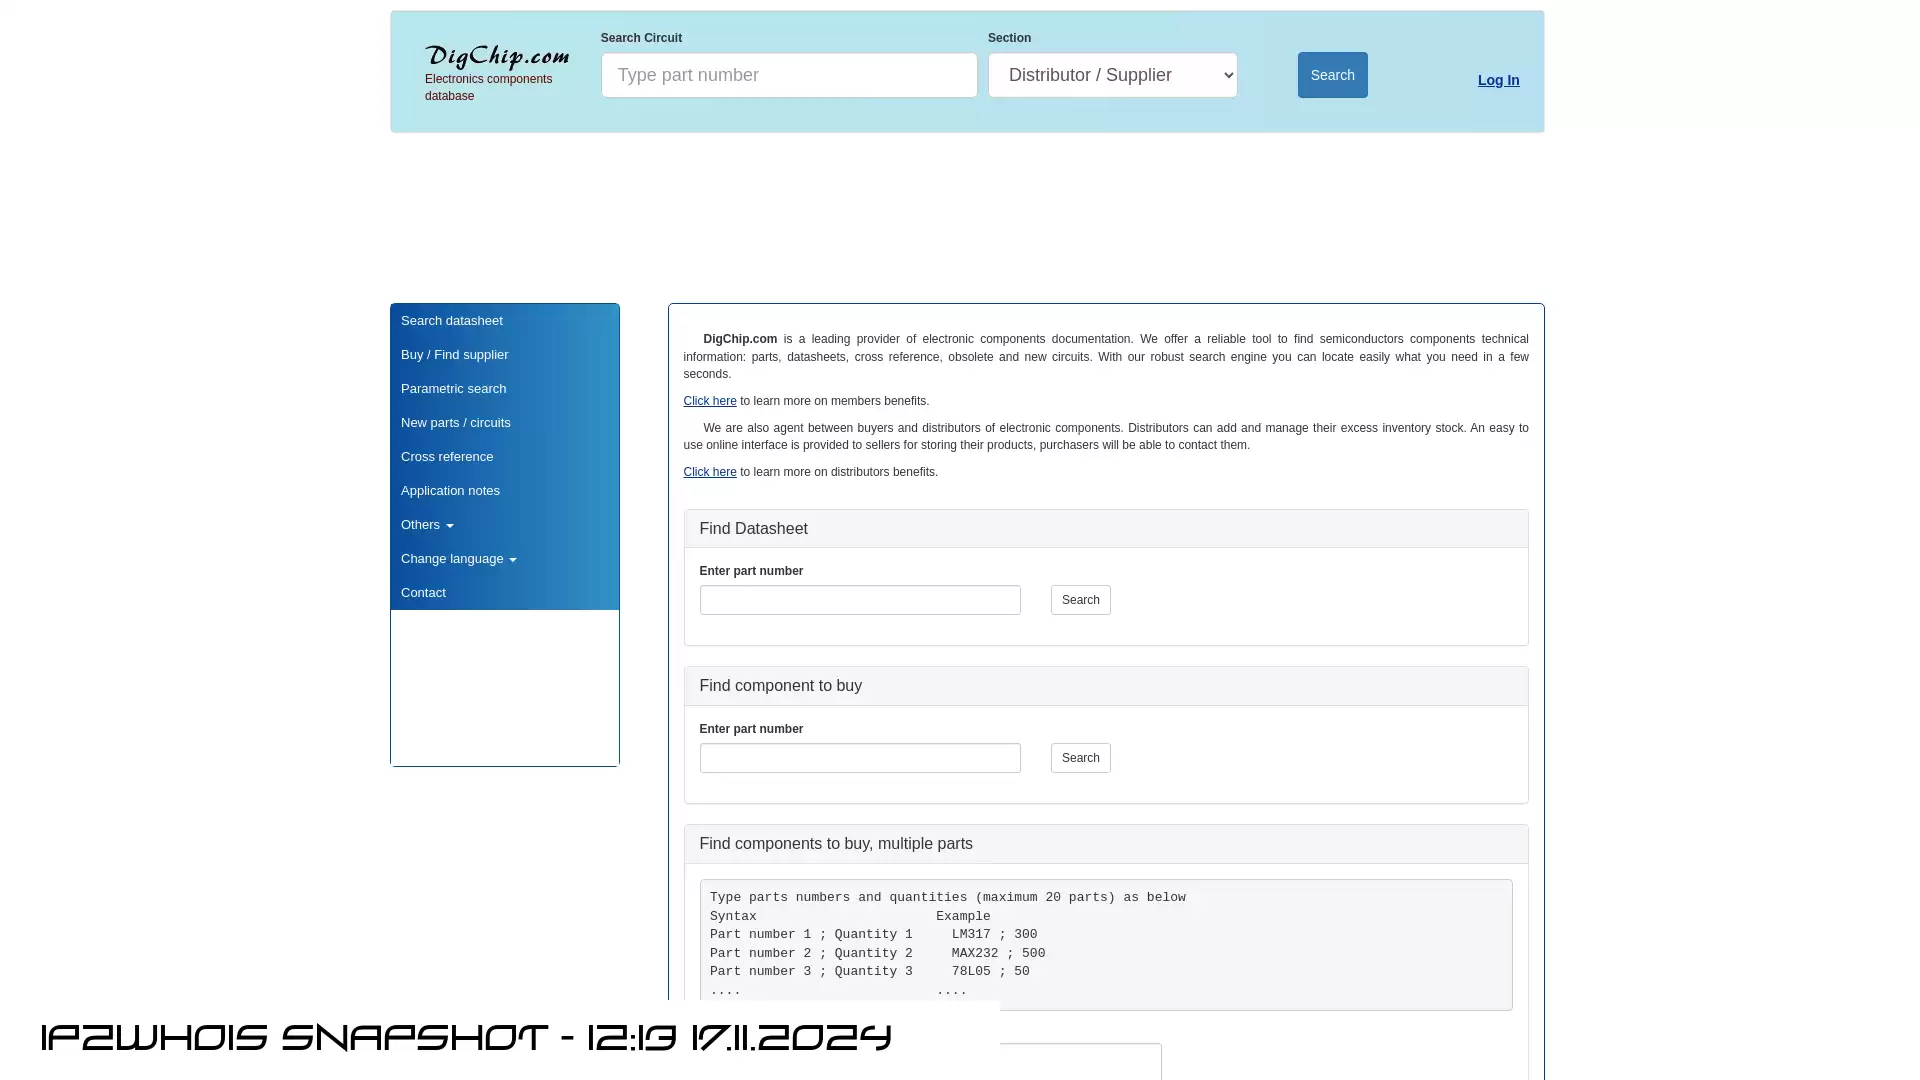Open the Contact page
Screen dimensions: 1920x1080
pos(504,593)
